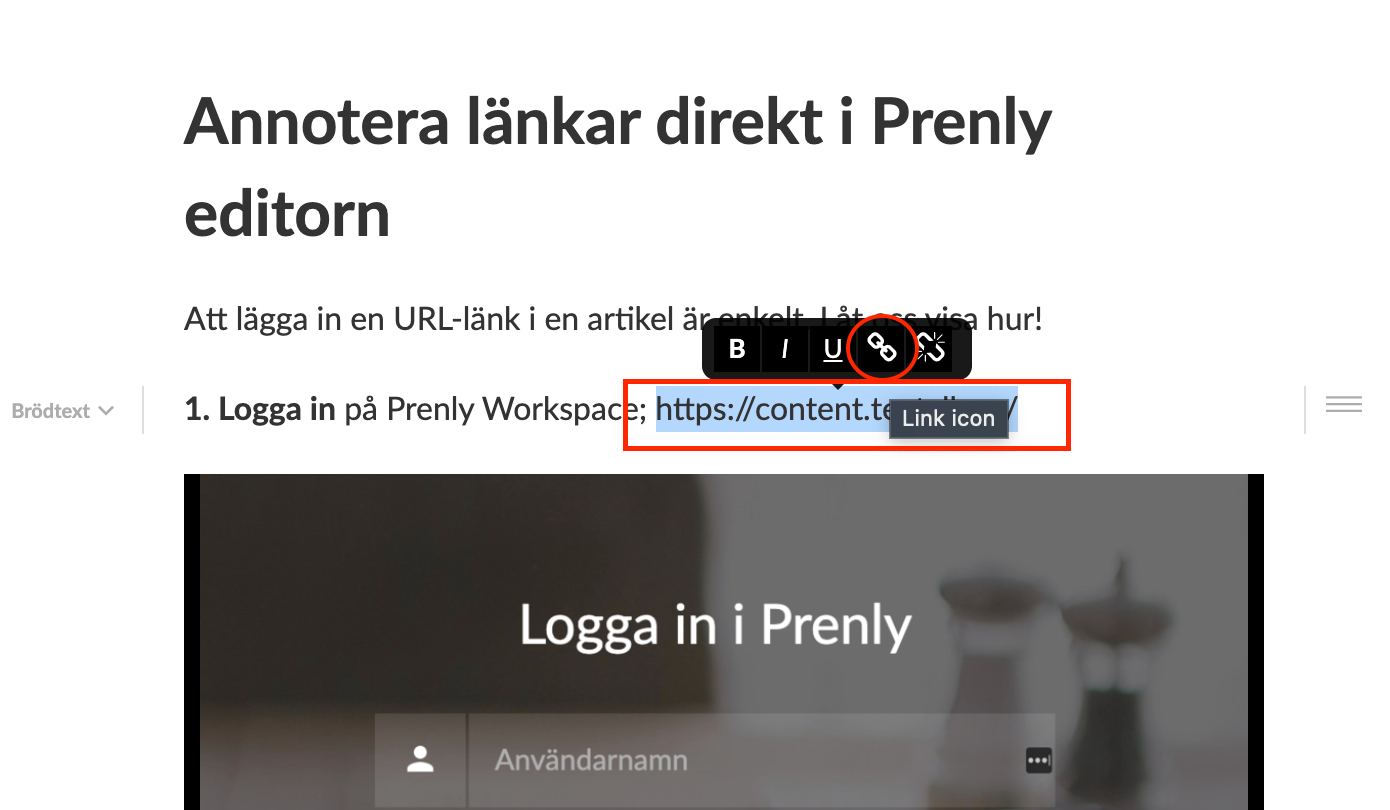
Task: Click the 'Link icon' tooltip label
Action: coord(948,418)
